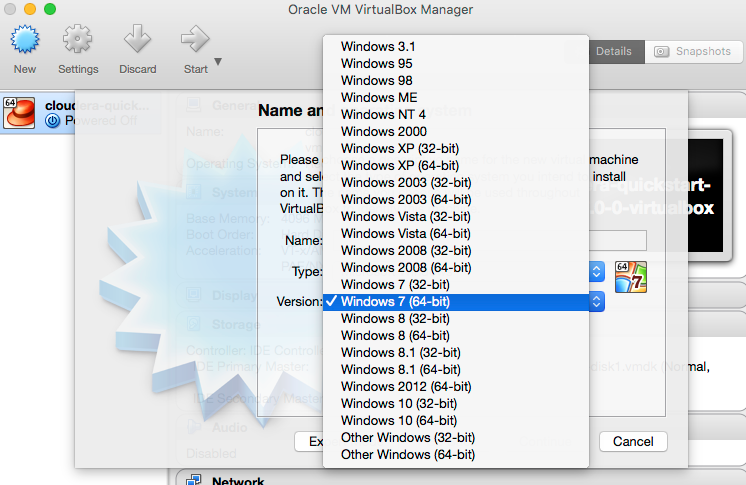Click the Discard toolbar icon
This screenshot has height=485, width=746.
pos(137,39)
